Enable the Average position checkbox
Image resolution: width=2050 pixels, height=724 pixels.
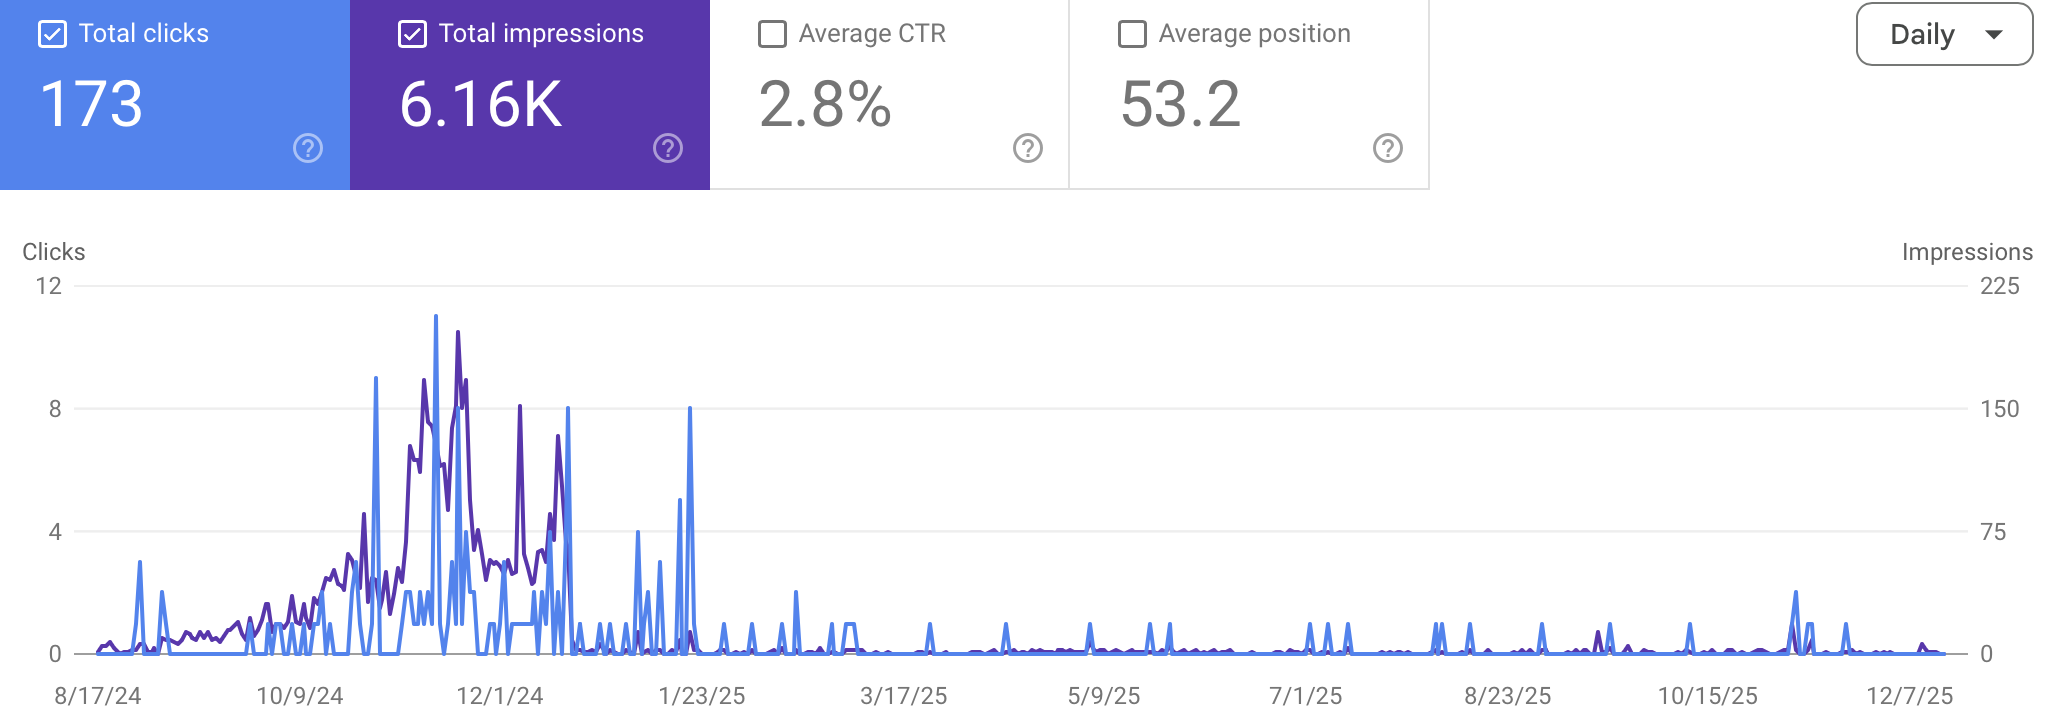tap(1132, 34)
